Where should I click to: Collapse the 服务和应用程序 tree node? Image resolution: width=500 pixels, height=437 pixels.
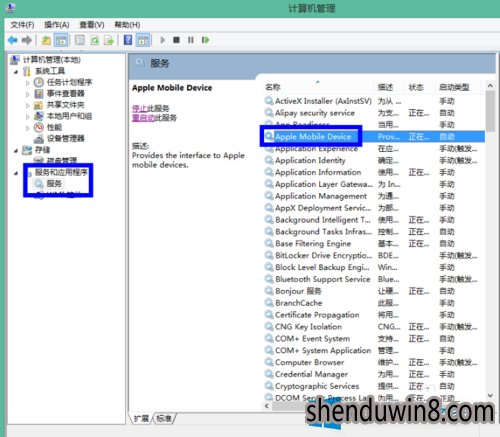pyautogui.click(x=16, y=173)
